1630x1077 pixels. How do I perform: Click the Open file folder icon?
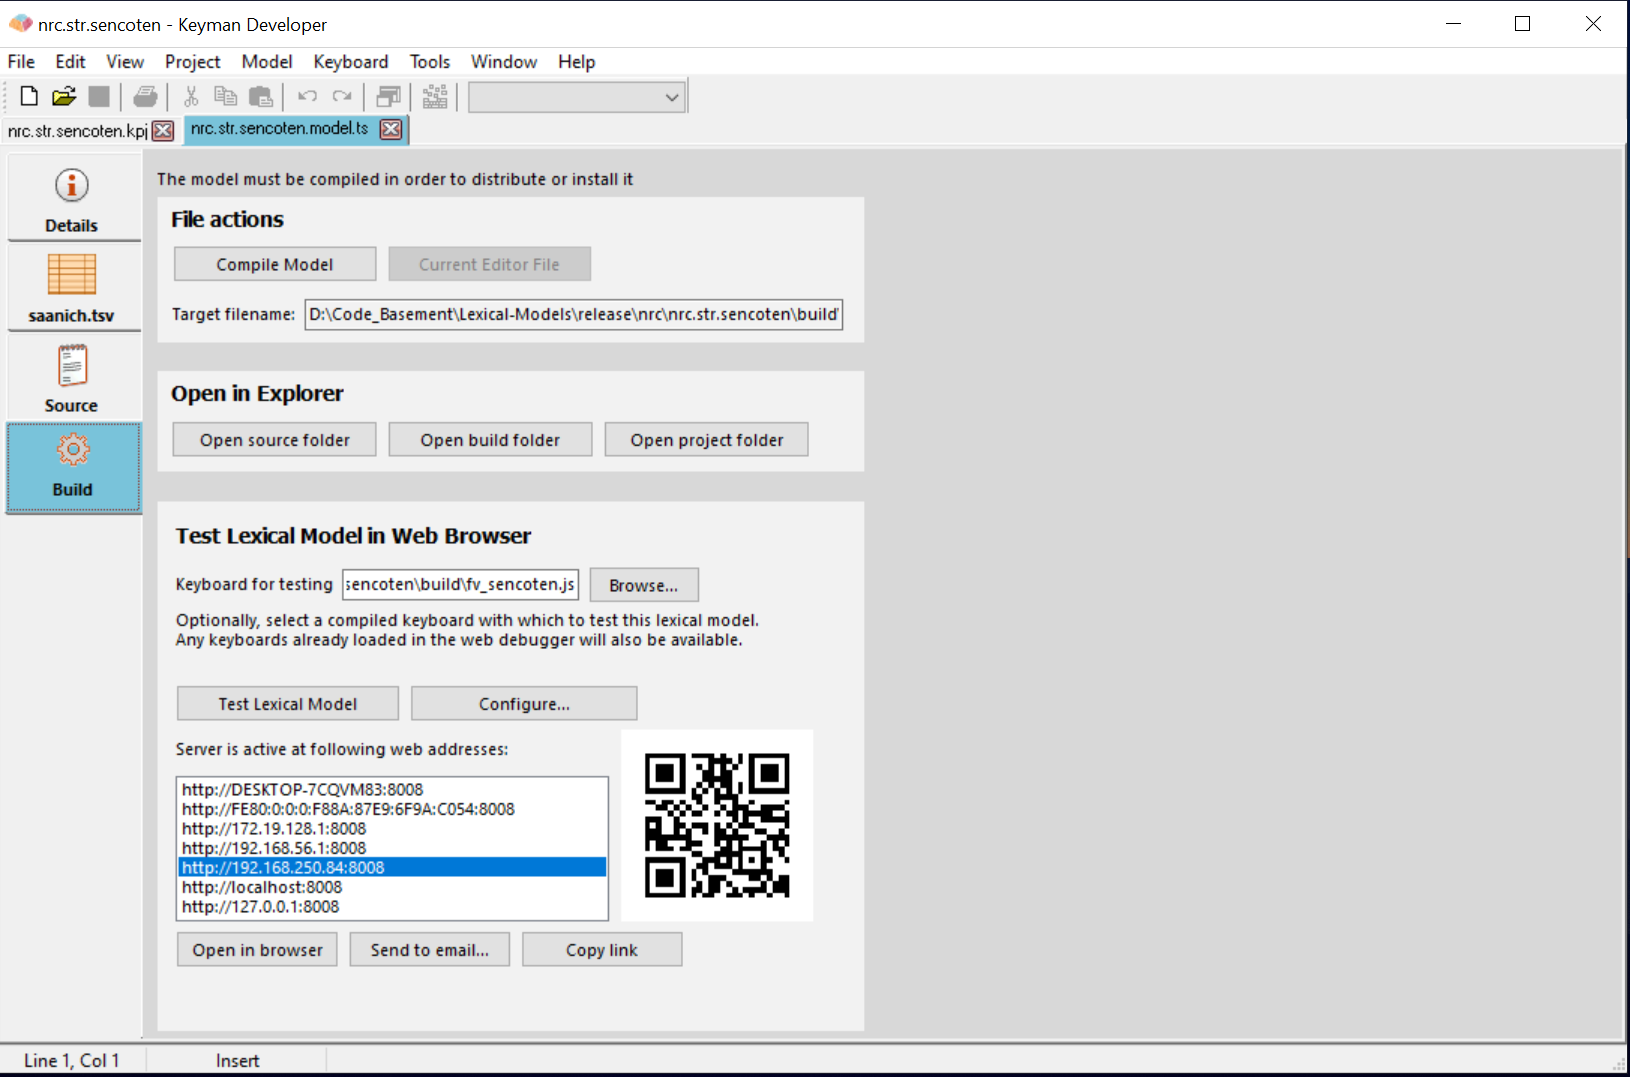pyautogui.click(x=64, y=96)
